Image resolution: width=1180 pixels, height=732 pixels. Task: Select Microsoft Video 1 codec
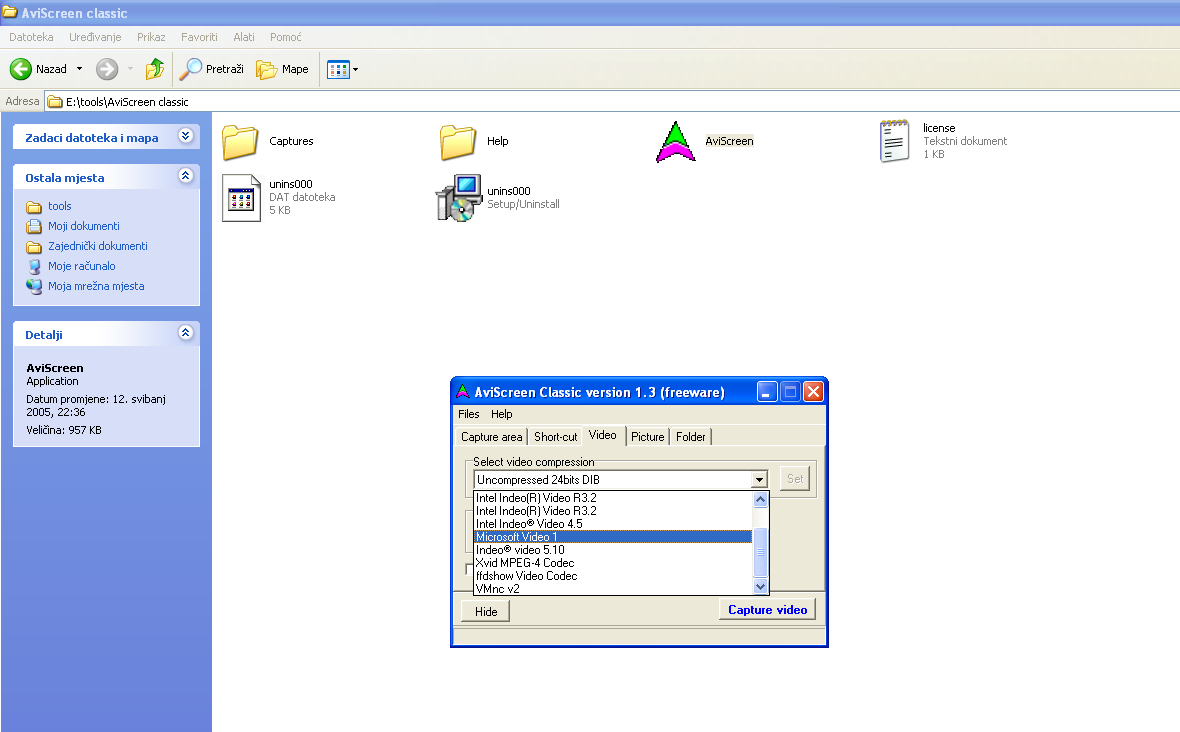[613, 537]
